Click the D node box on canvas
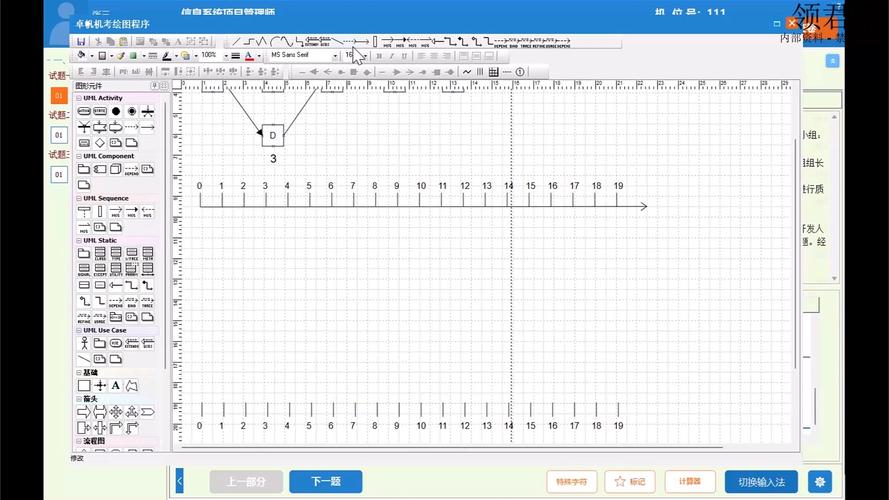 pos(273,135)
